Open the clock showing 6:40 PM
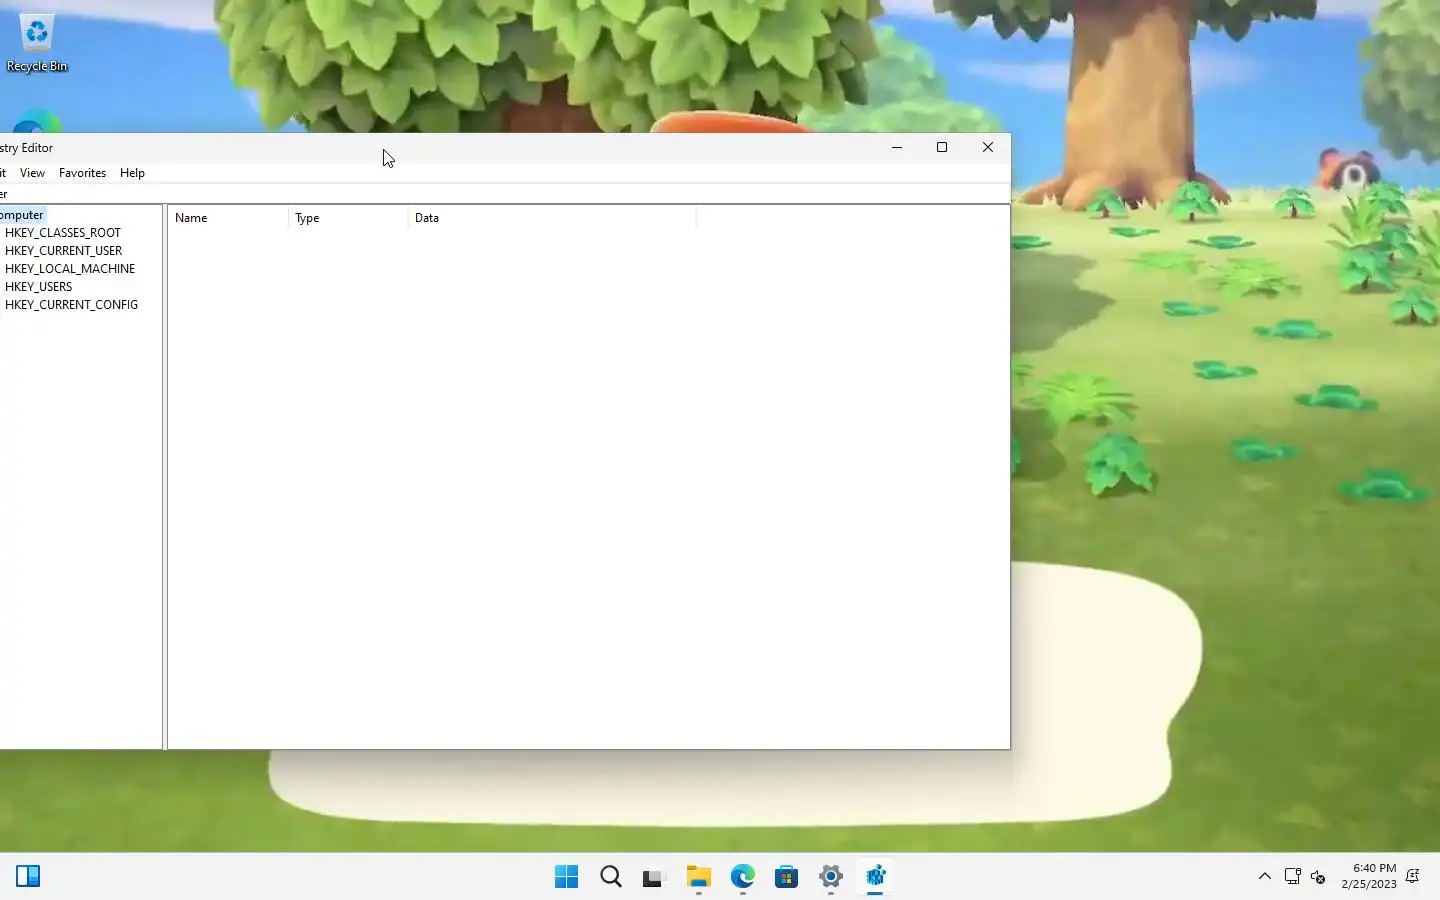1440x900 pixels. tap(1368, 876)
